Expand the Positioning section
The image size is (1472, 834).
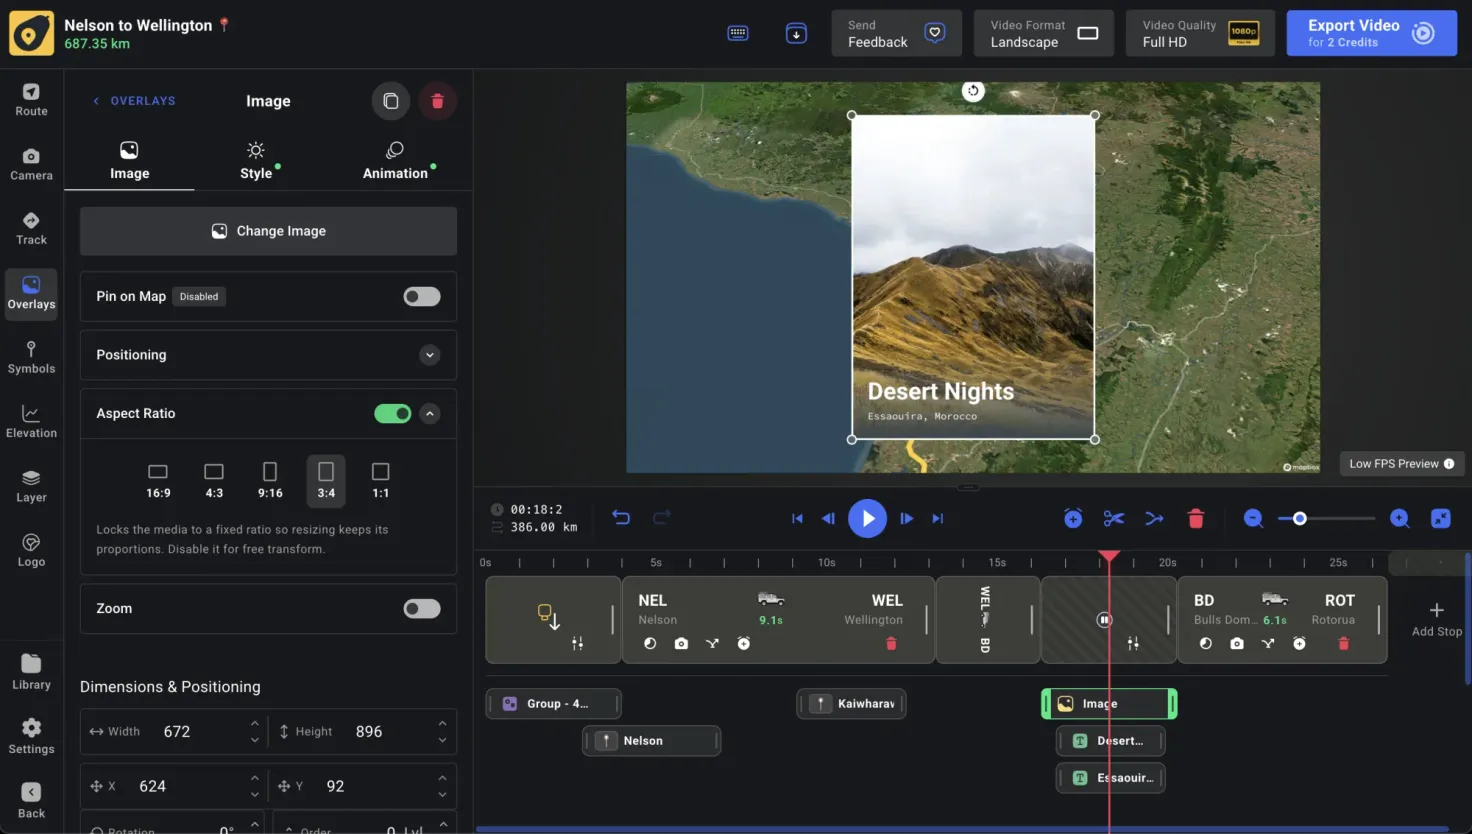click(430, 355)
